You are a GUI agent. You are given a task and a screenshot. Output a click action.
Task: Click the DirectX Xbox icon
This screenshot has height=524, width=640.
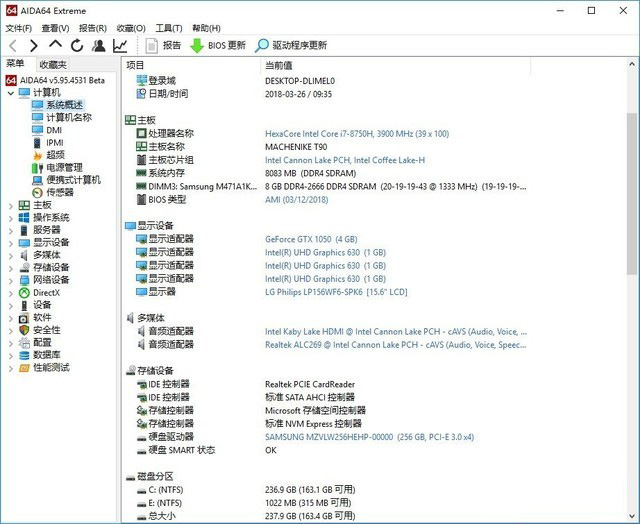(24, 293)
